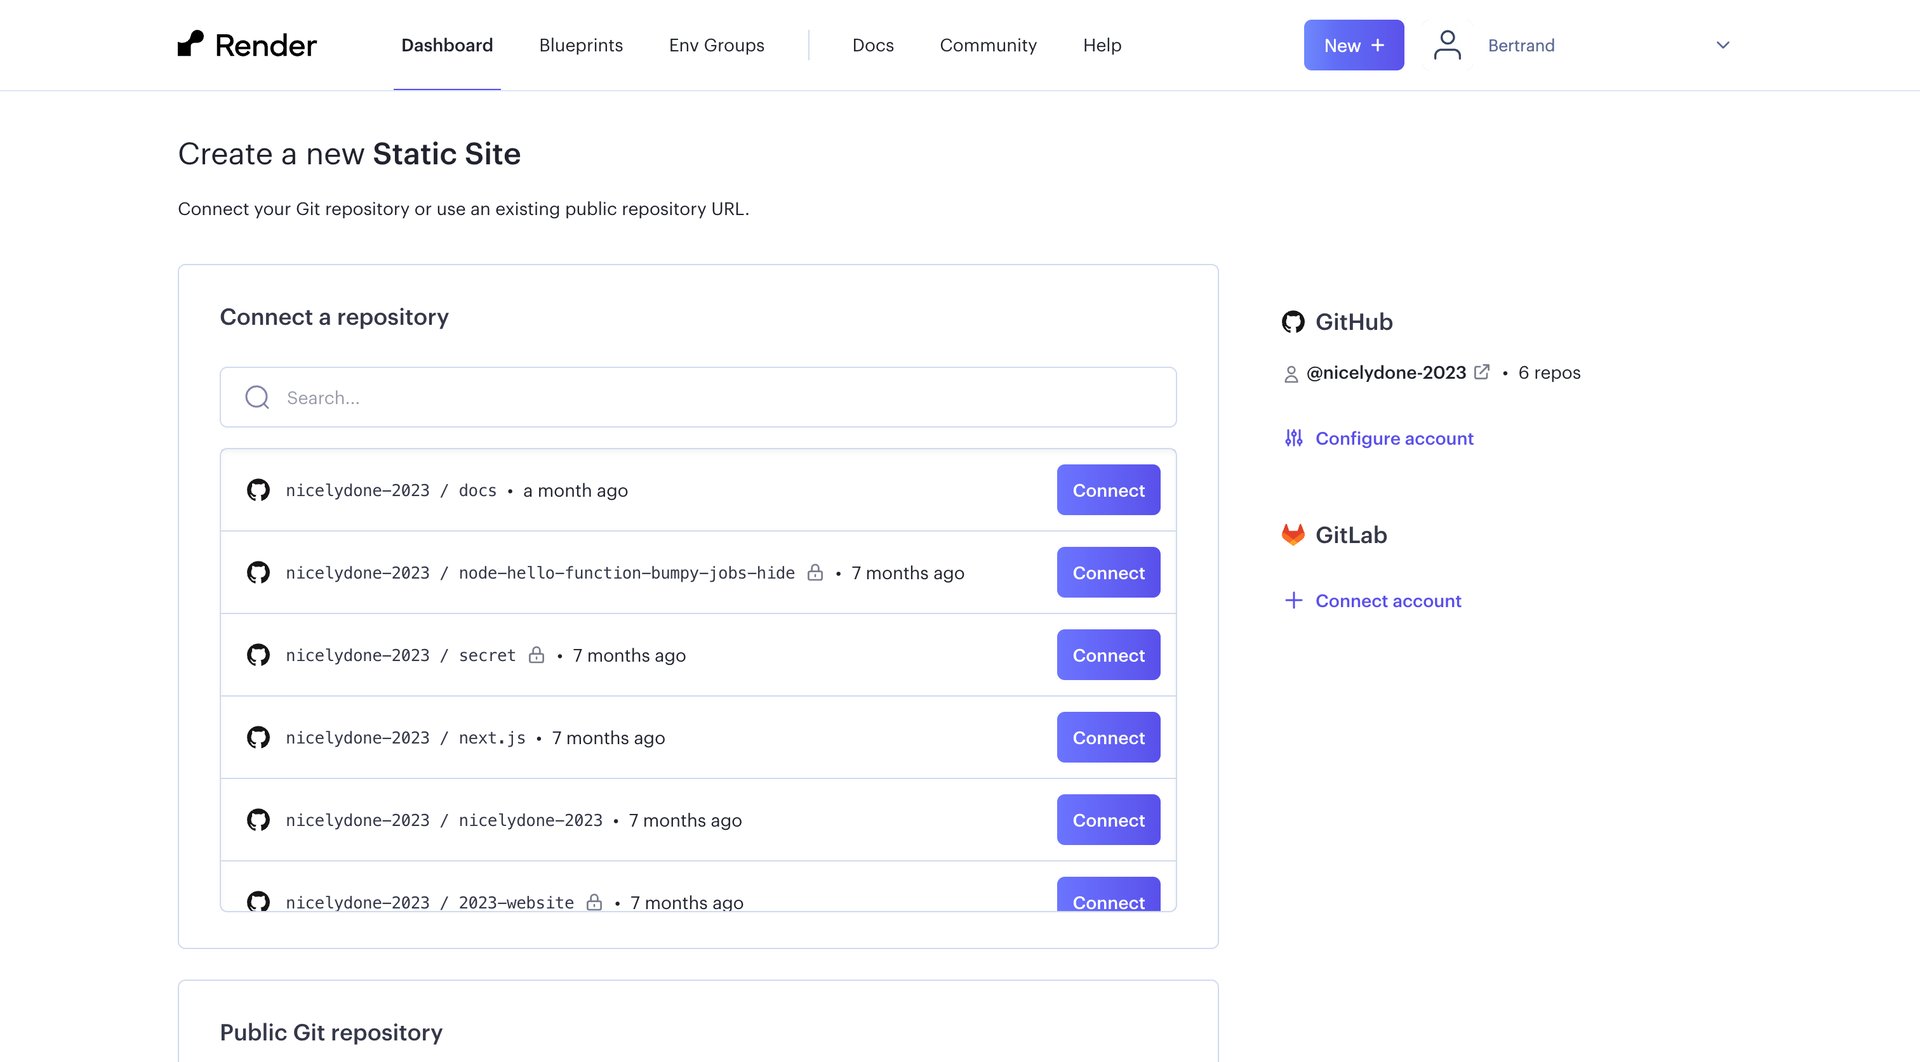Click the sliders icon next to Configure account
Screen dimensions: 1920x1062
click(x=1292, y=438)
